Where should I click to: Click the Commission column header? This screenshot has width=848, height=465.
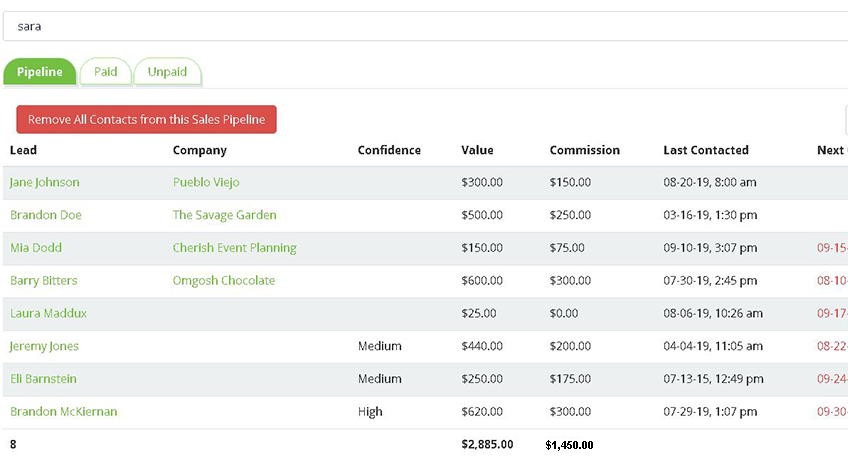tap(585, 150)
